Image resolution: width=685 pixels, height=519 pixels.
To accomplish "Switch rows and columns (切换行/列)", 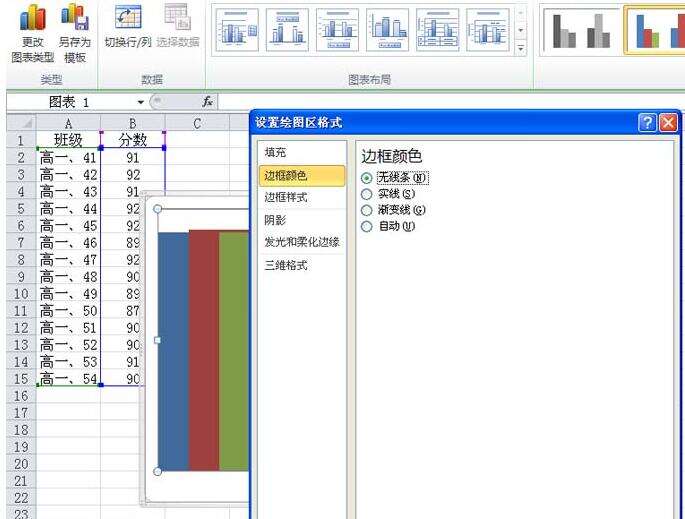I will (x=128, y=26).
